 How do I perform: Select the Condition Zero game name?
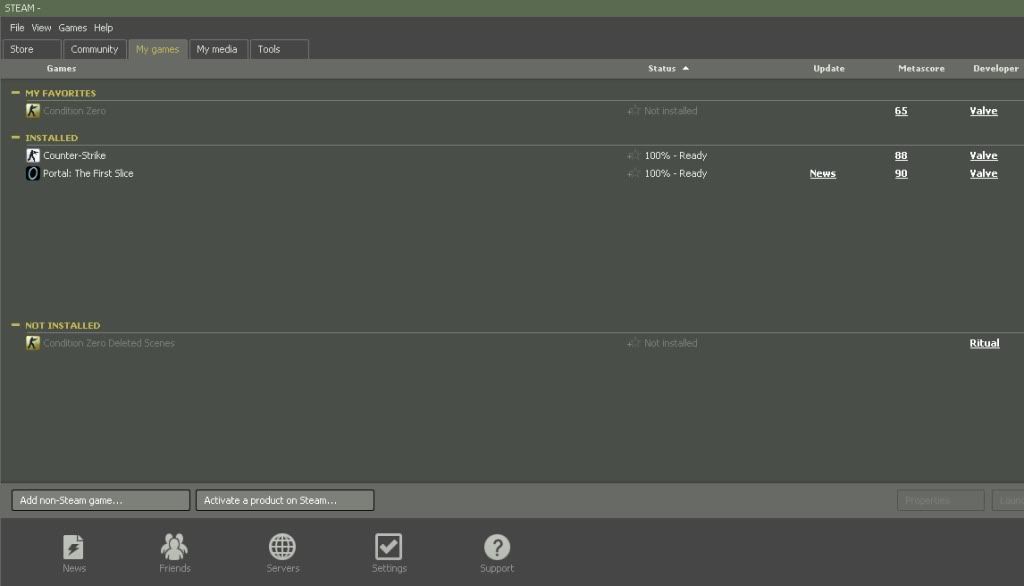pos(74,111)
